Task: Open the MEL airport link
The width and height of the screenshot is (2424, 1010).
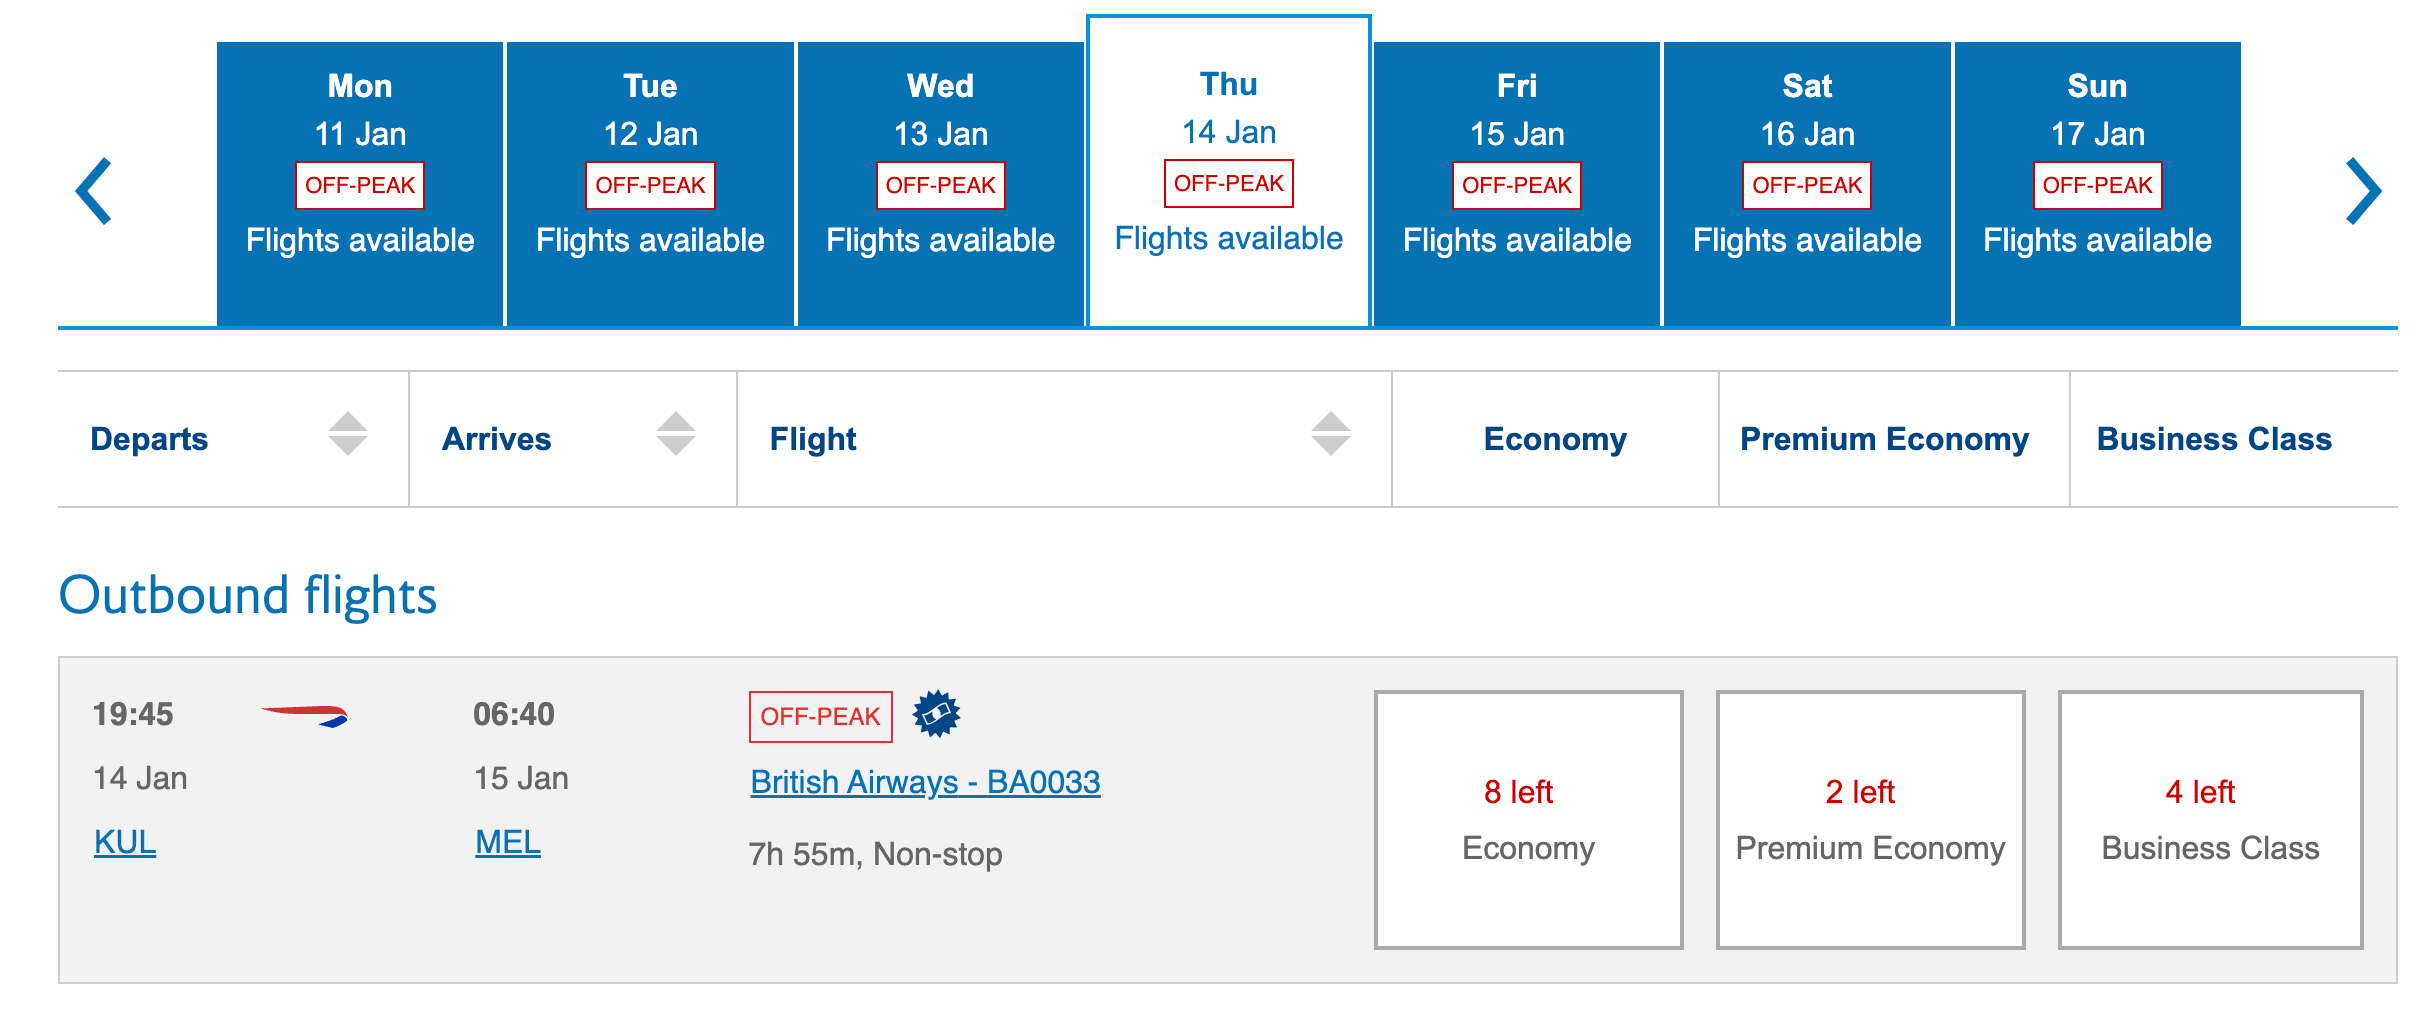Action: pos(506,843)
